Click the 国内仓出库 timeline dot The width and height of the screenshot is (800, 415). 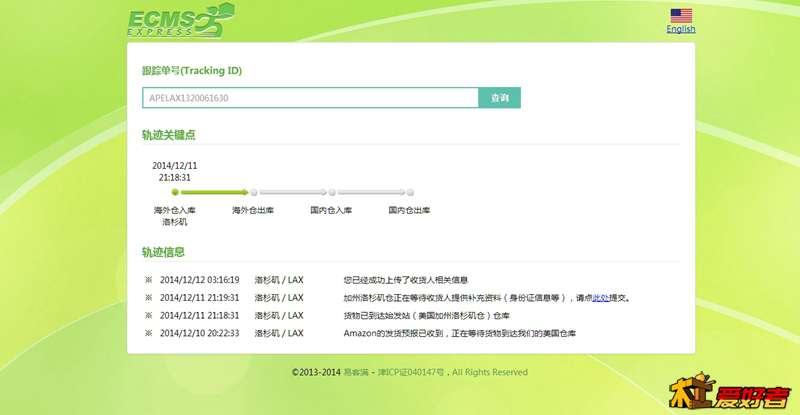click(x=410, y=192)
